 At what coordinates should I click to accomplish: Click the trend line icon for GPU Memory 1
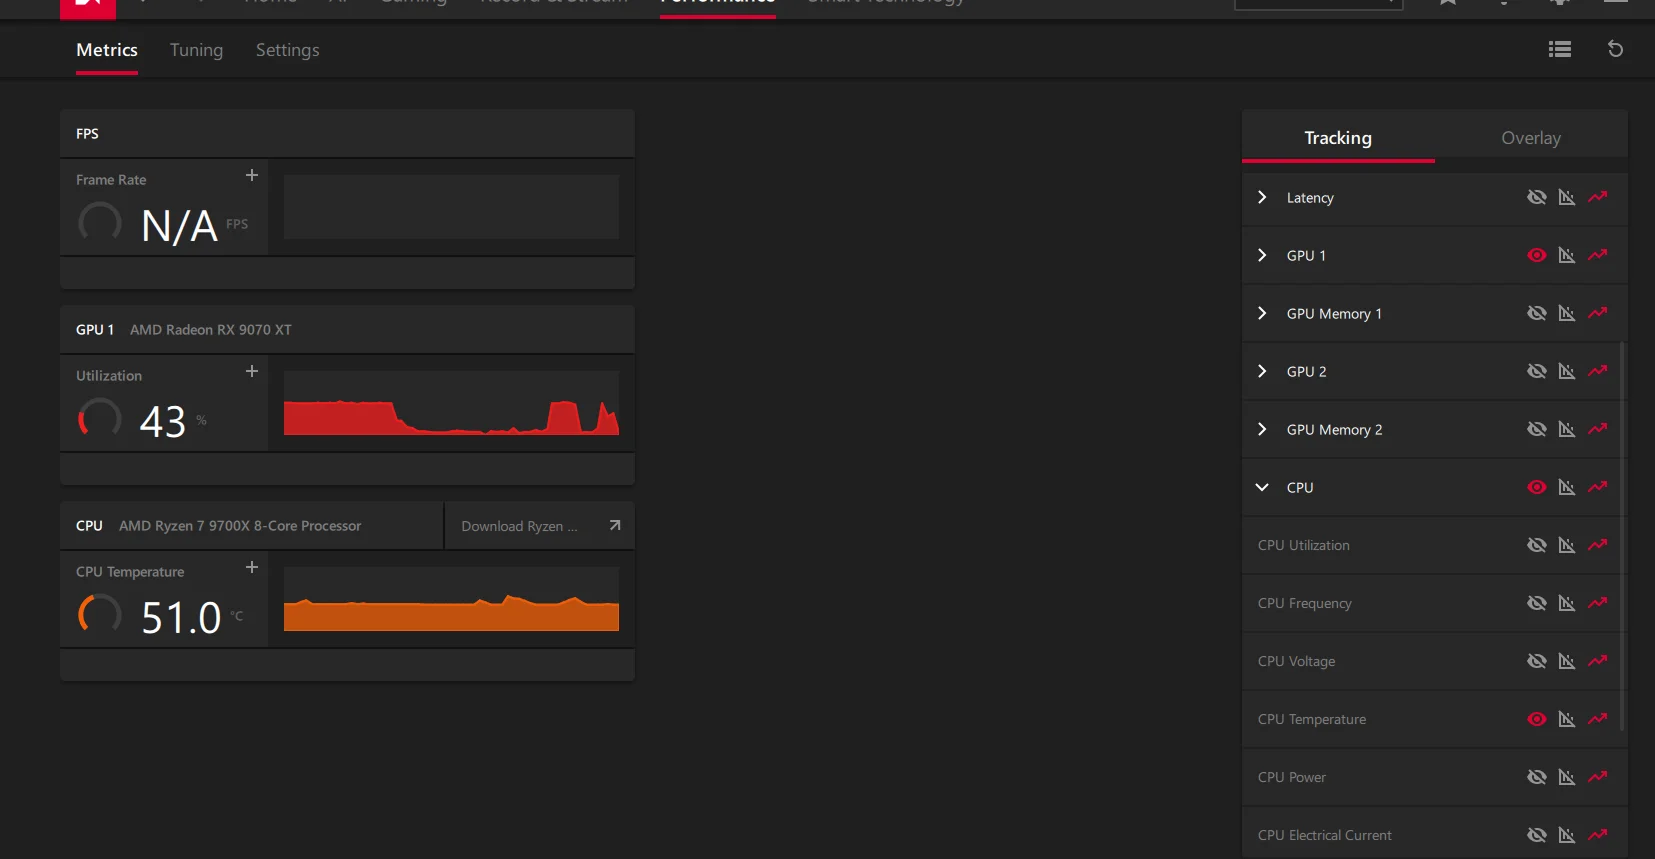pos(1598,313)
